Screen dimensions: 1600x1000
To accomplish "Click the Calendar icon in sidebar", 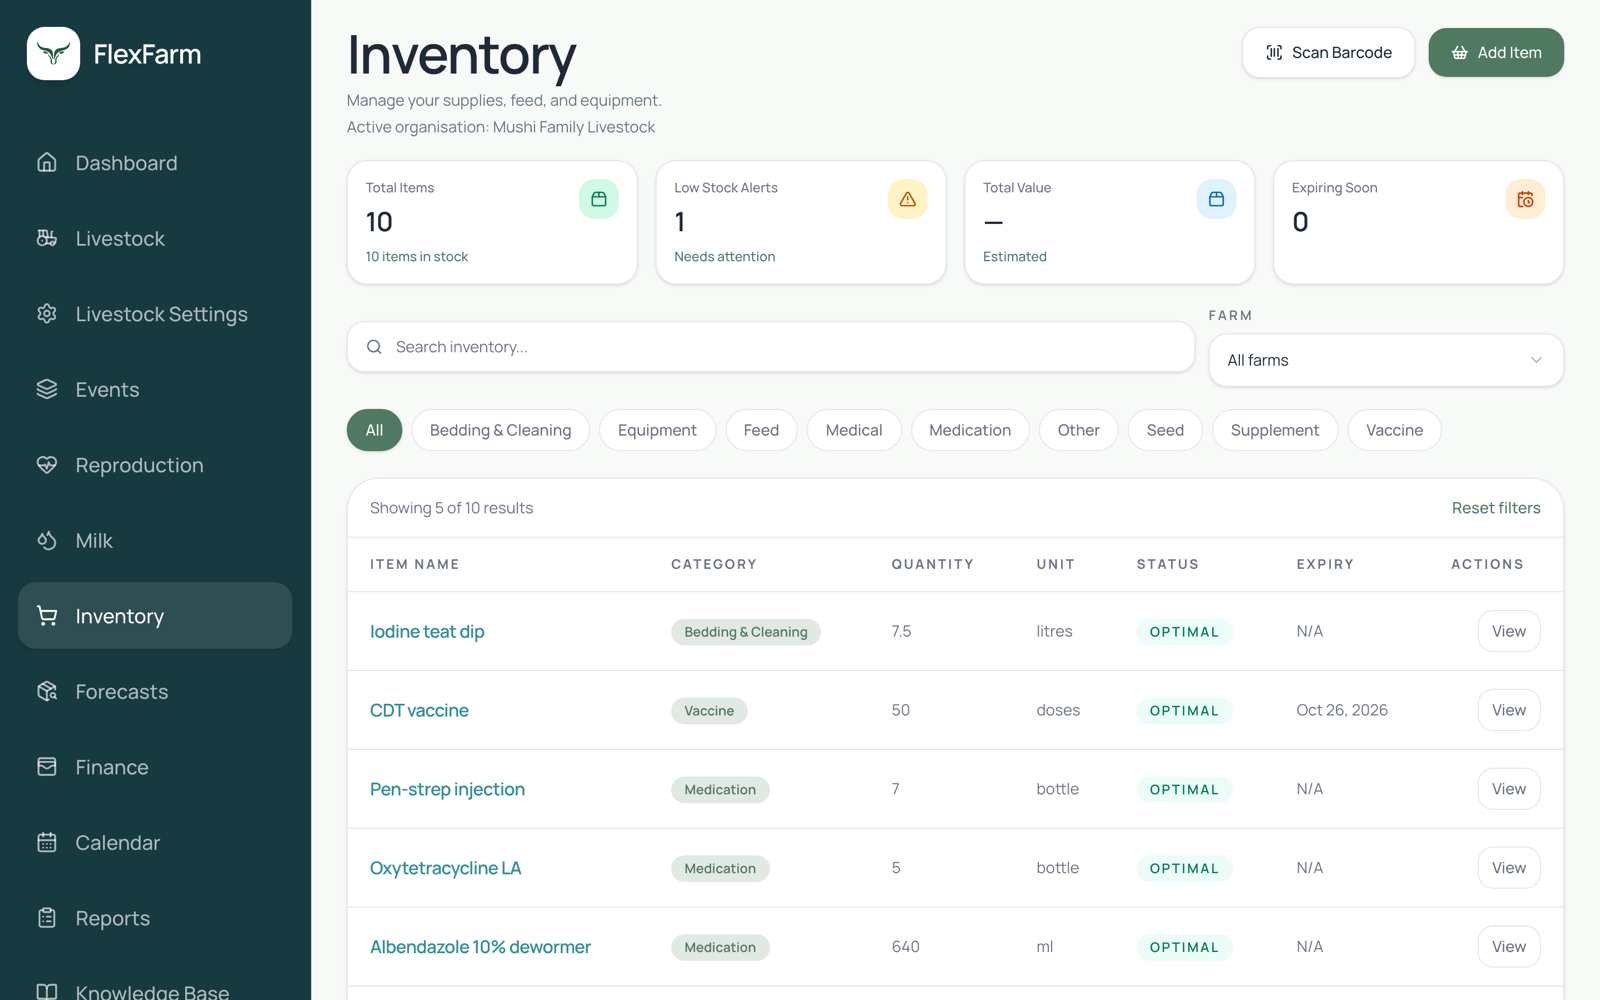I will coord(47,842).
